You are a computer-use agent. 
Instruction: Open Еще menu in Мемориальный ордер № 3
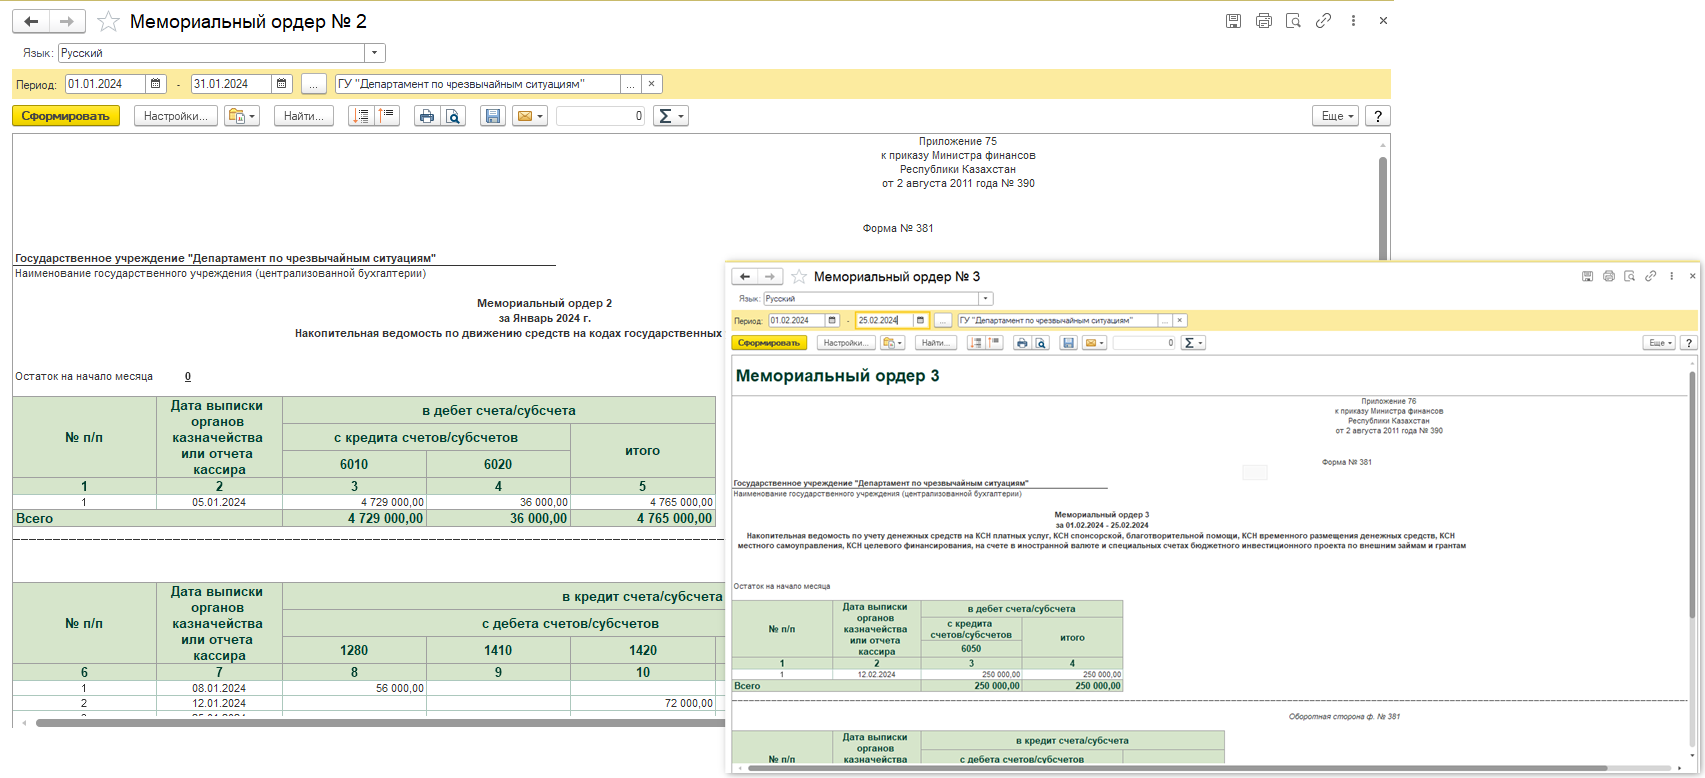click(x=1658, y=343)
